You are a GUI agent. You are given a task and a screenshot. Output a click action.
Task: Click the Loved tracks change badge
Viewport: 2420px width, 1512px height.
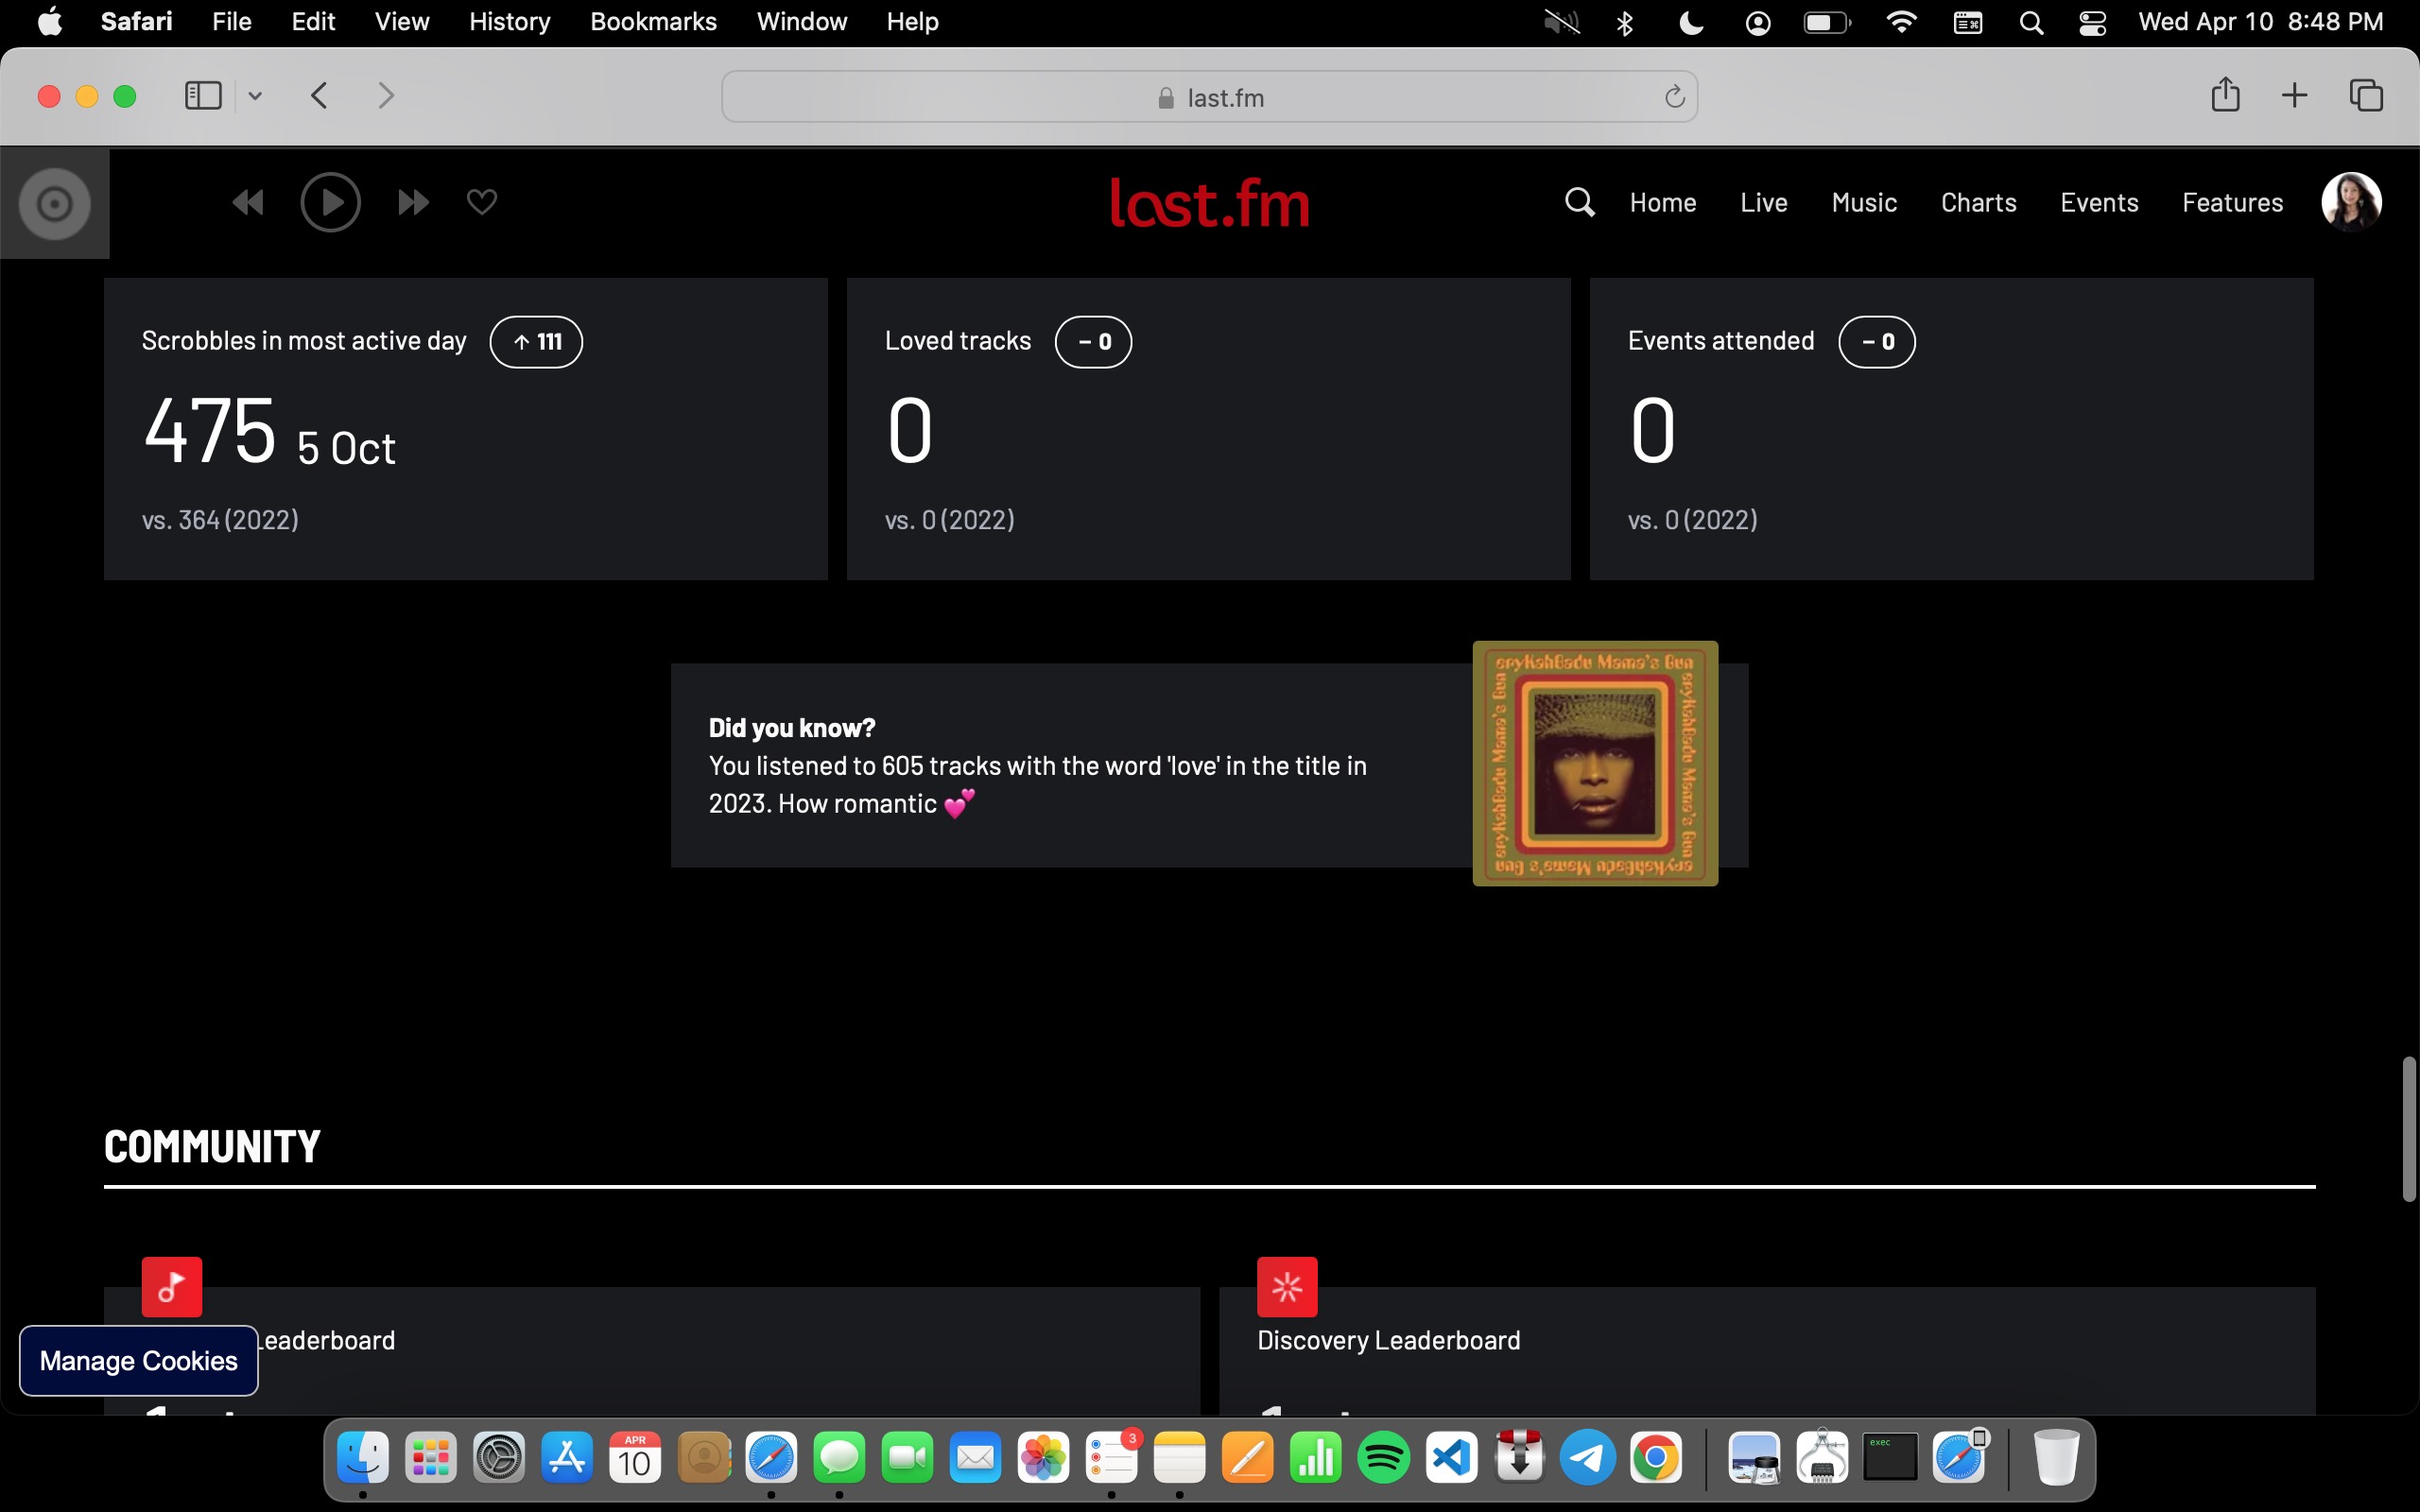tap(1093, 342)
